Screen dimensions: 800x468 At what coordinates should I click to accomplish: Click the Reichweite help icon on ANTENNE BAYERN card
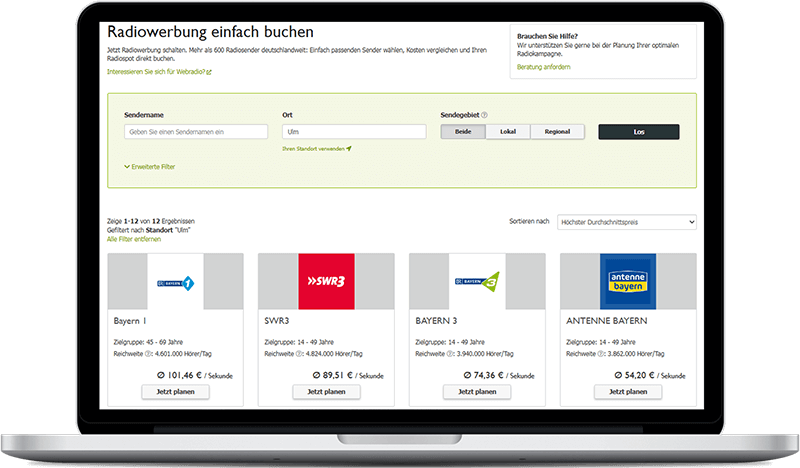point(601,354)
